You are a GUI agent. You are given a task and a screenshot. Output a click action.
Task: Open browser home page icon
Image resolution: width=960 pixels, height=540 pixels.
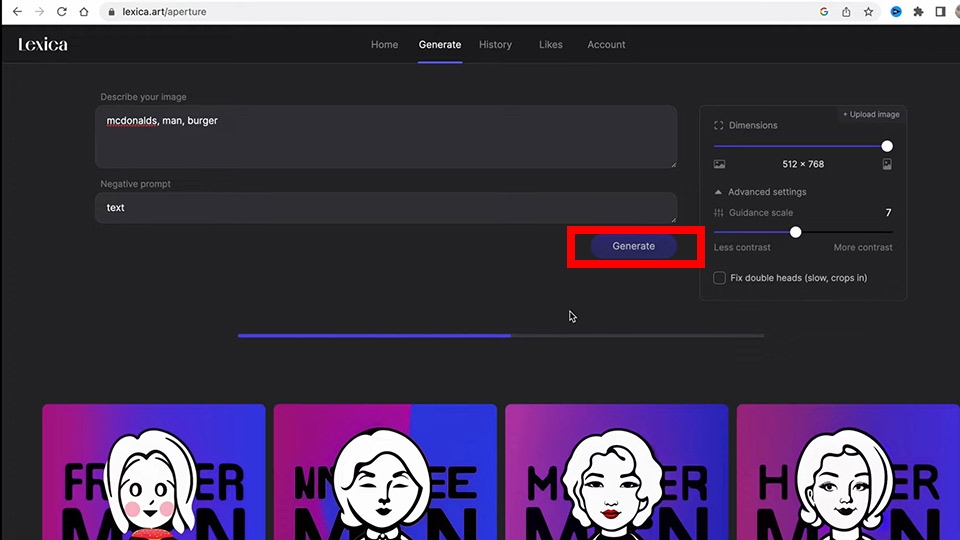click(x=84, y=12)
